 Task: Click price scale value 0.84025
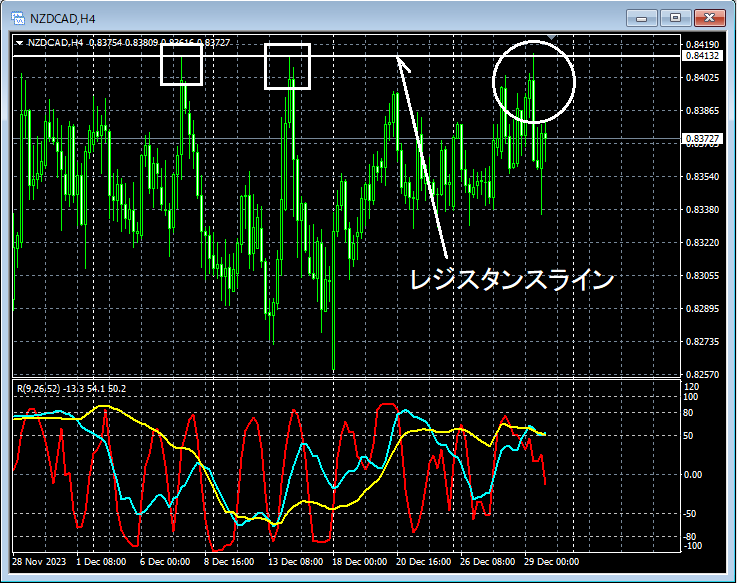point(703,78)
